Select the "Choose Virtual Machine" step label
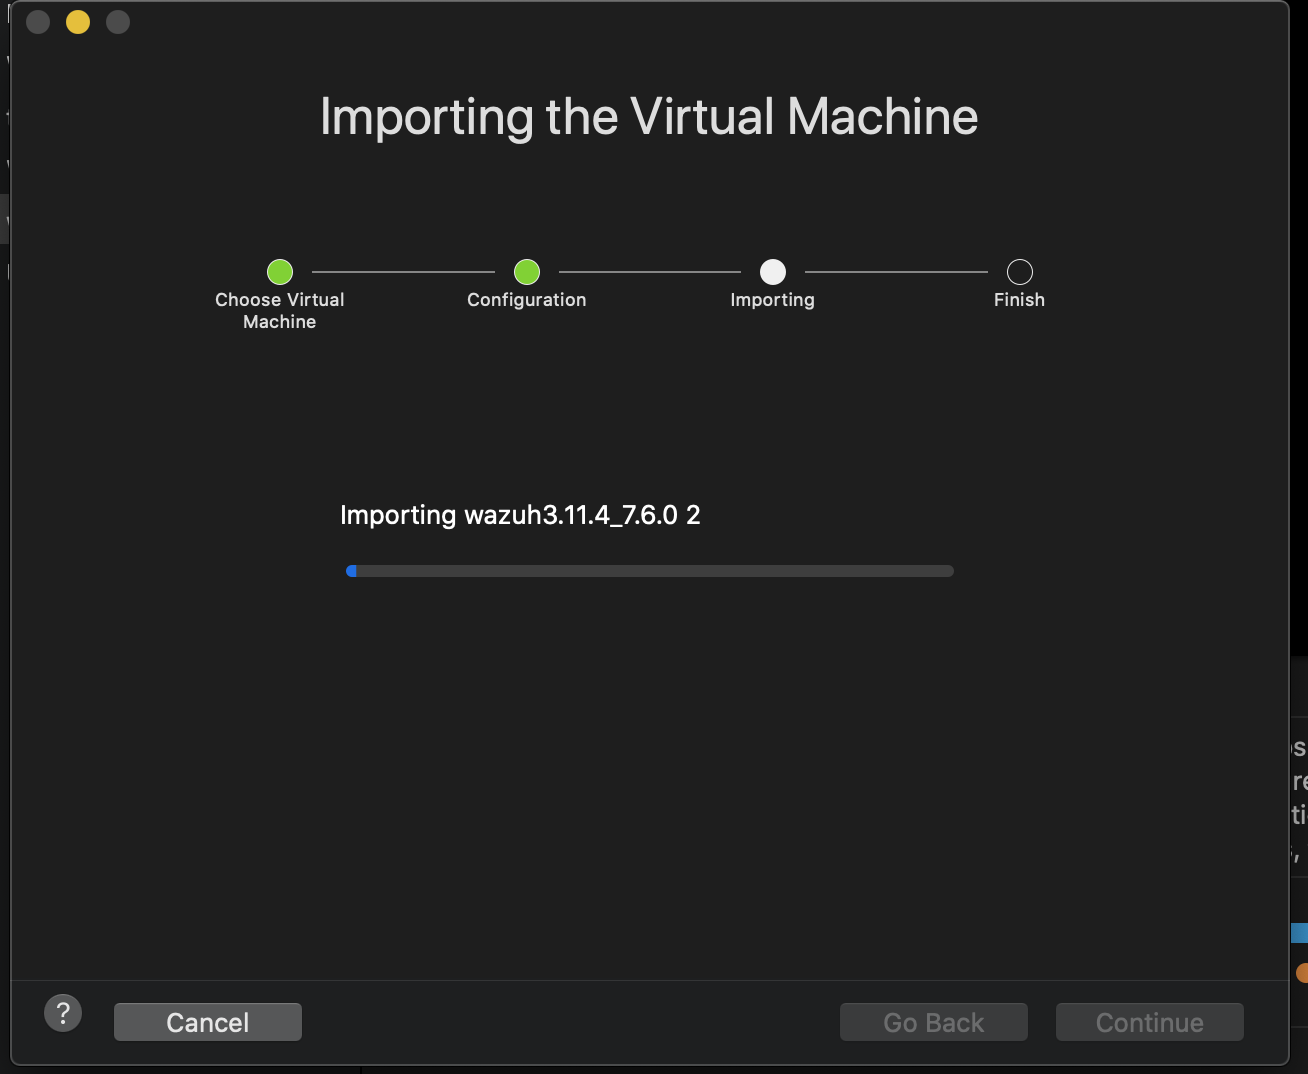Image resolution: width=1308 pixels, height=1074 pixels. (280, 310)
